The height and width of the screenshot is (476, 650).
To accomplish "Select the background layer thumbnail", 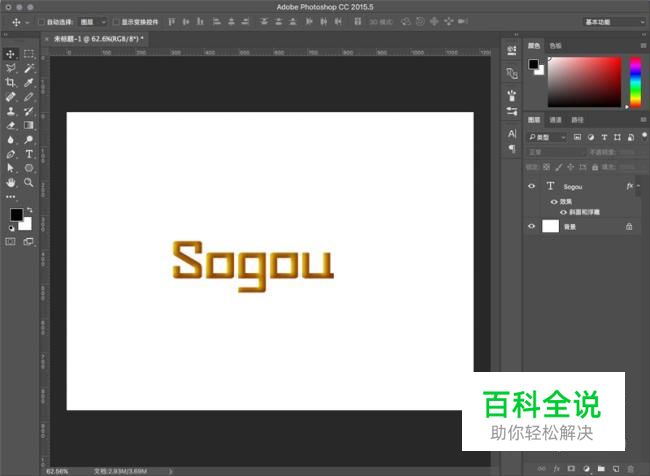I will (x=551, y=226).
